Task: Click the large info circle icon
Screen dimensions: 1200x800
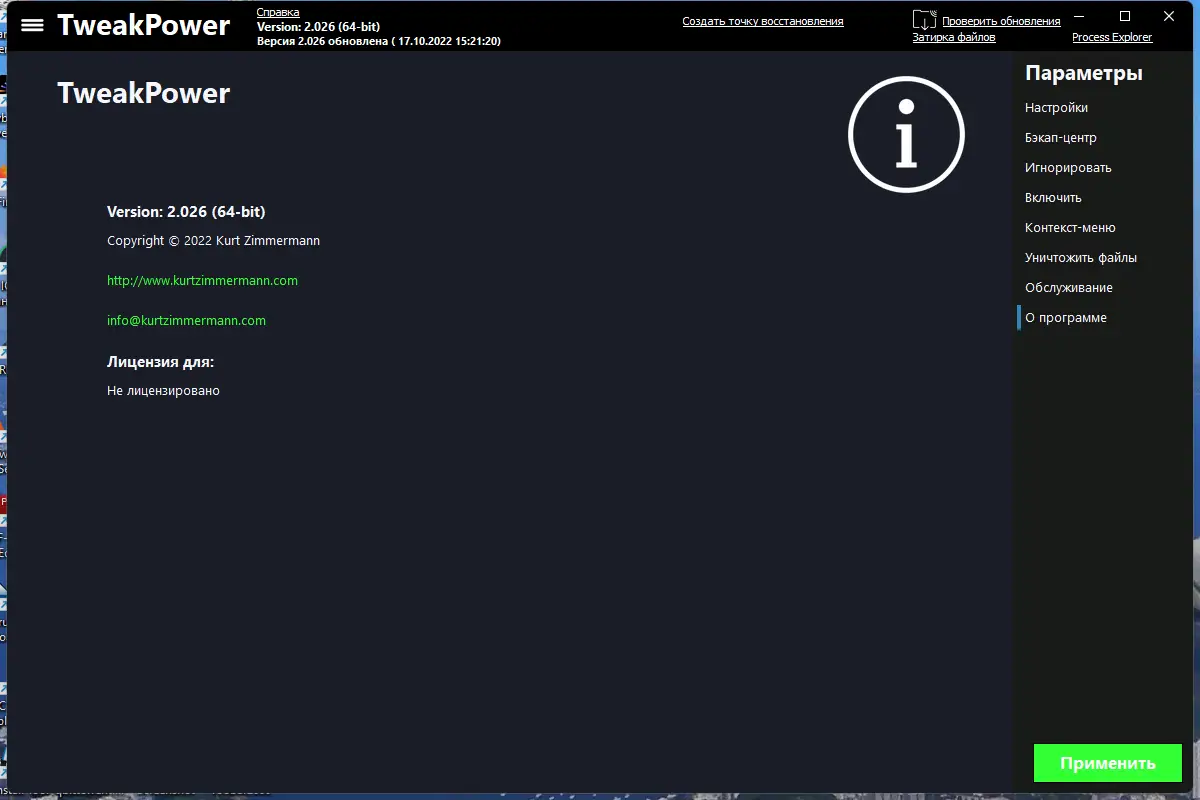Action: coord(906,134)
